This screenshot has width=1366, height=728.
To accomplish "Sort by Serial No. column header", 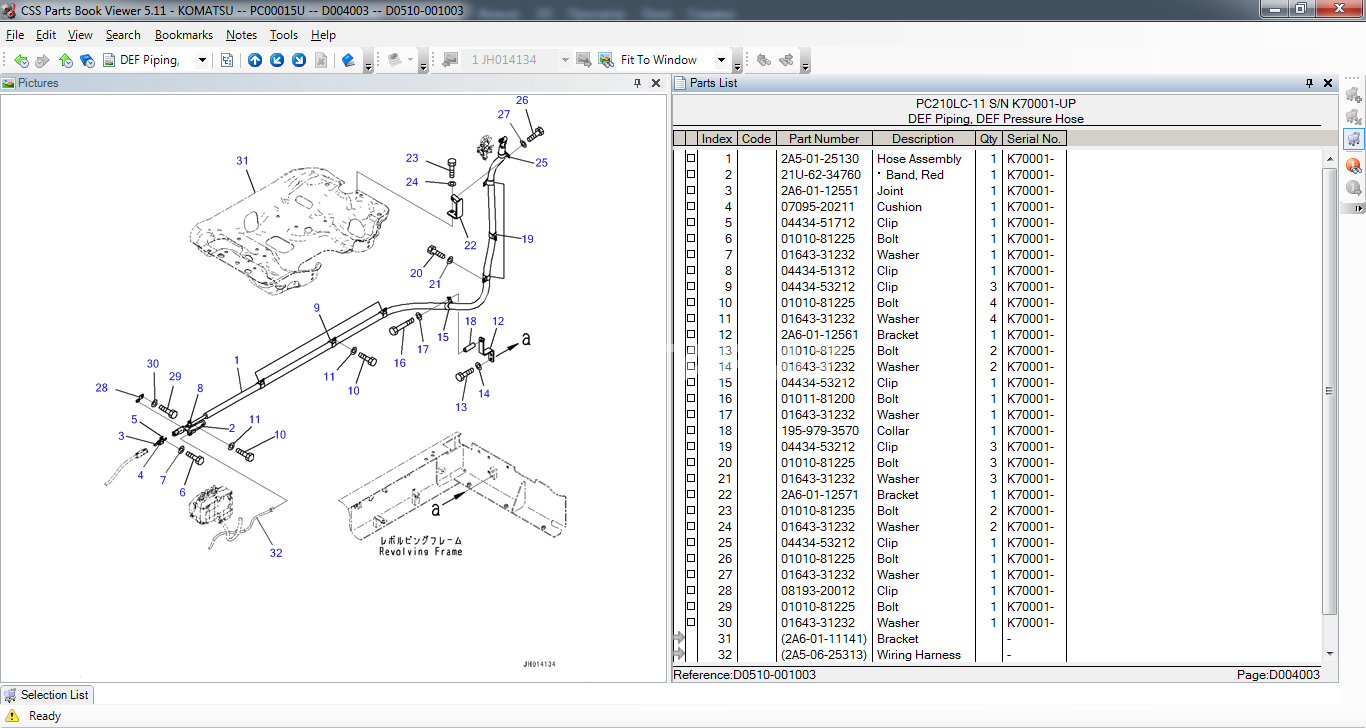I will [1034, 139].
